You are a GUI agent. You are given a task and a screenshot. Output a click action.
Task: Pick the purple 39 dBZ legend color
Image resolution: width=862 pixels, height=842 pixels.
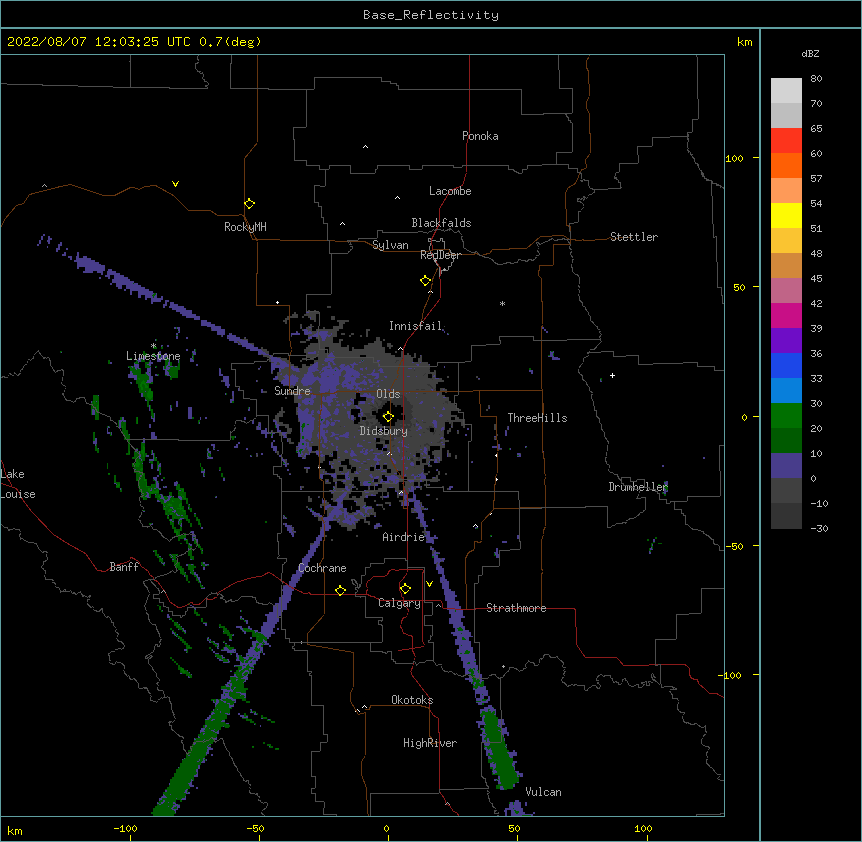[786, 341]
